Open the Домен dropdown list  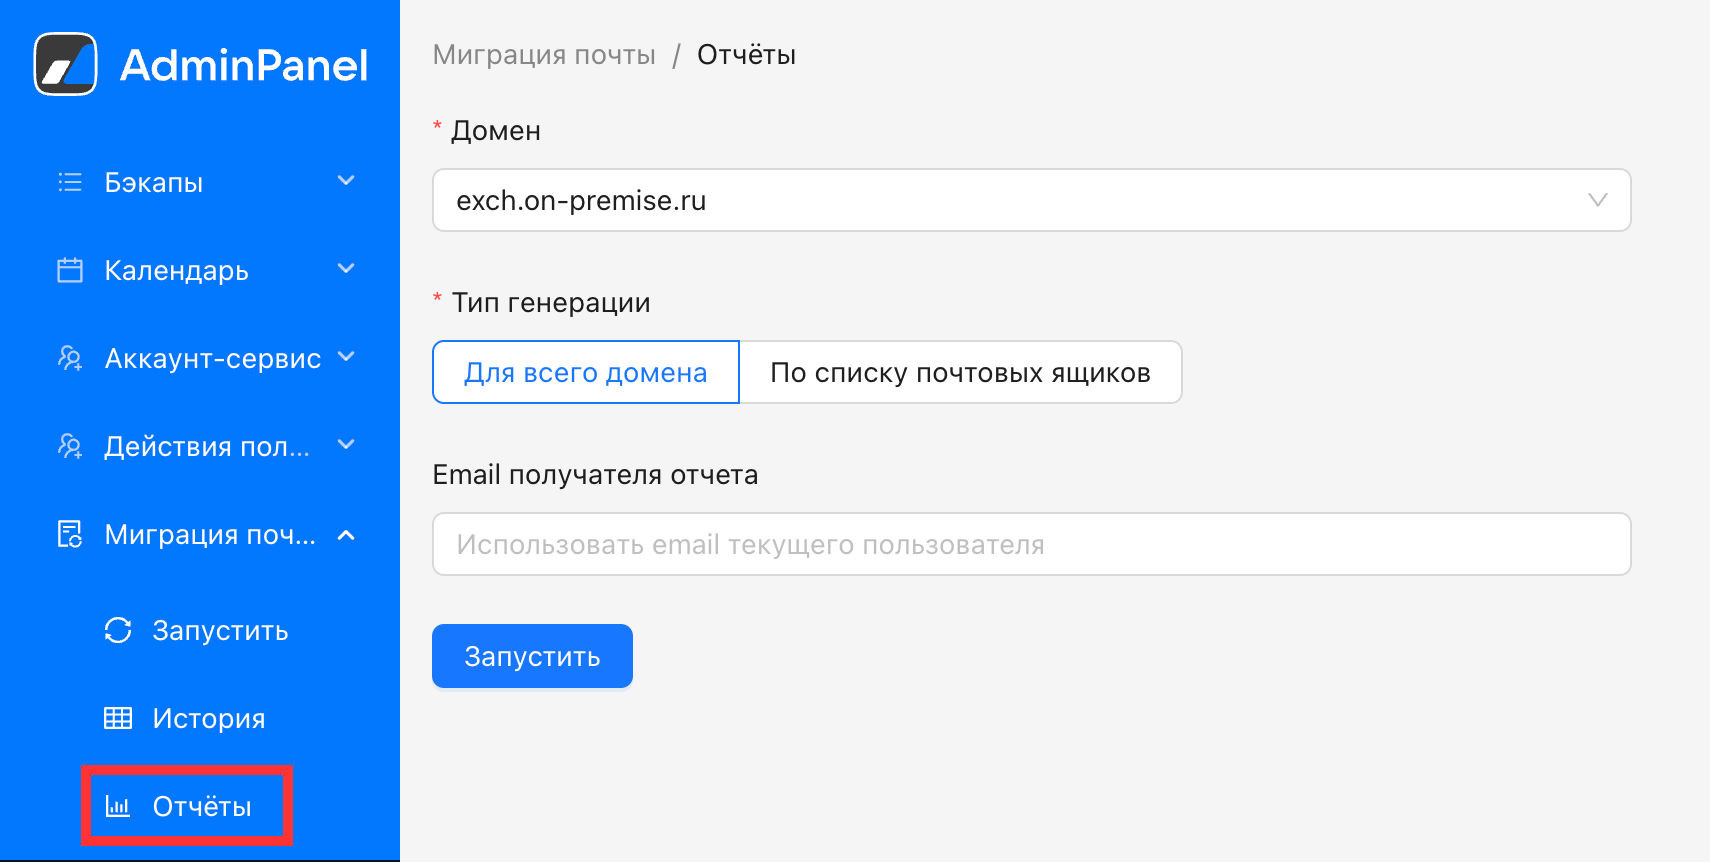[x=1030, y=200]
